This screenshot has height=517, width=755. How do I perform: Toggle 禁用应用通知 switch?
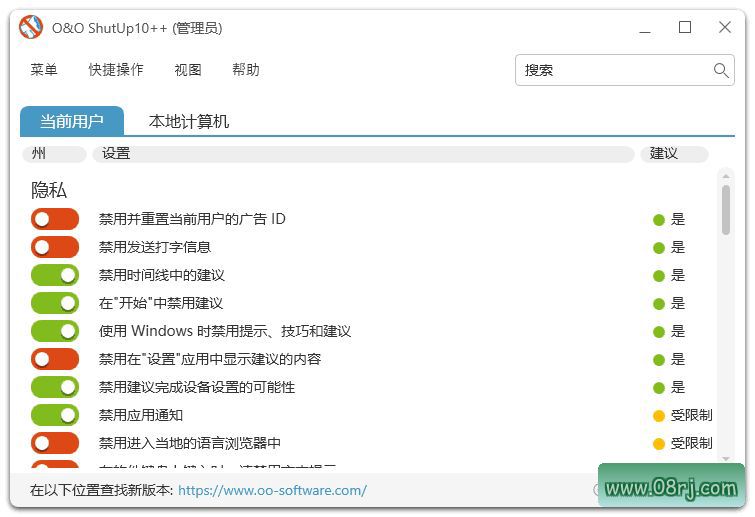[55, 415]
